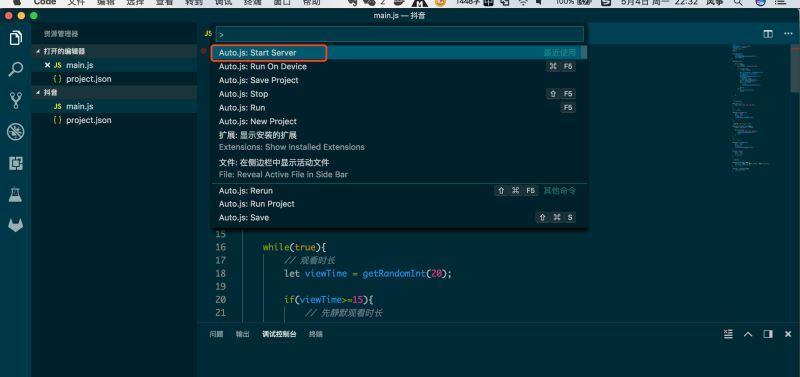
Task: Open the GitLab fox icon view
Action: point(15,225)
